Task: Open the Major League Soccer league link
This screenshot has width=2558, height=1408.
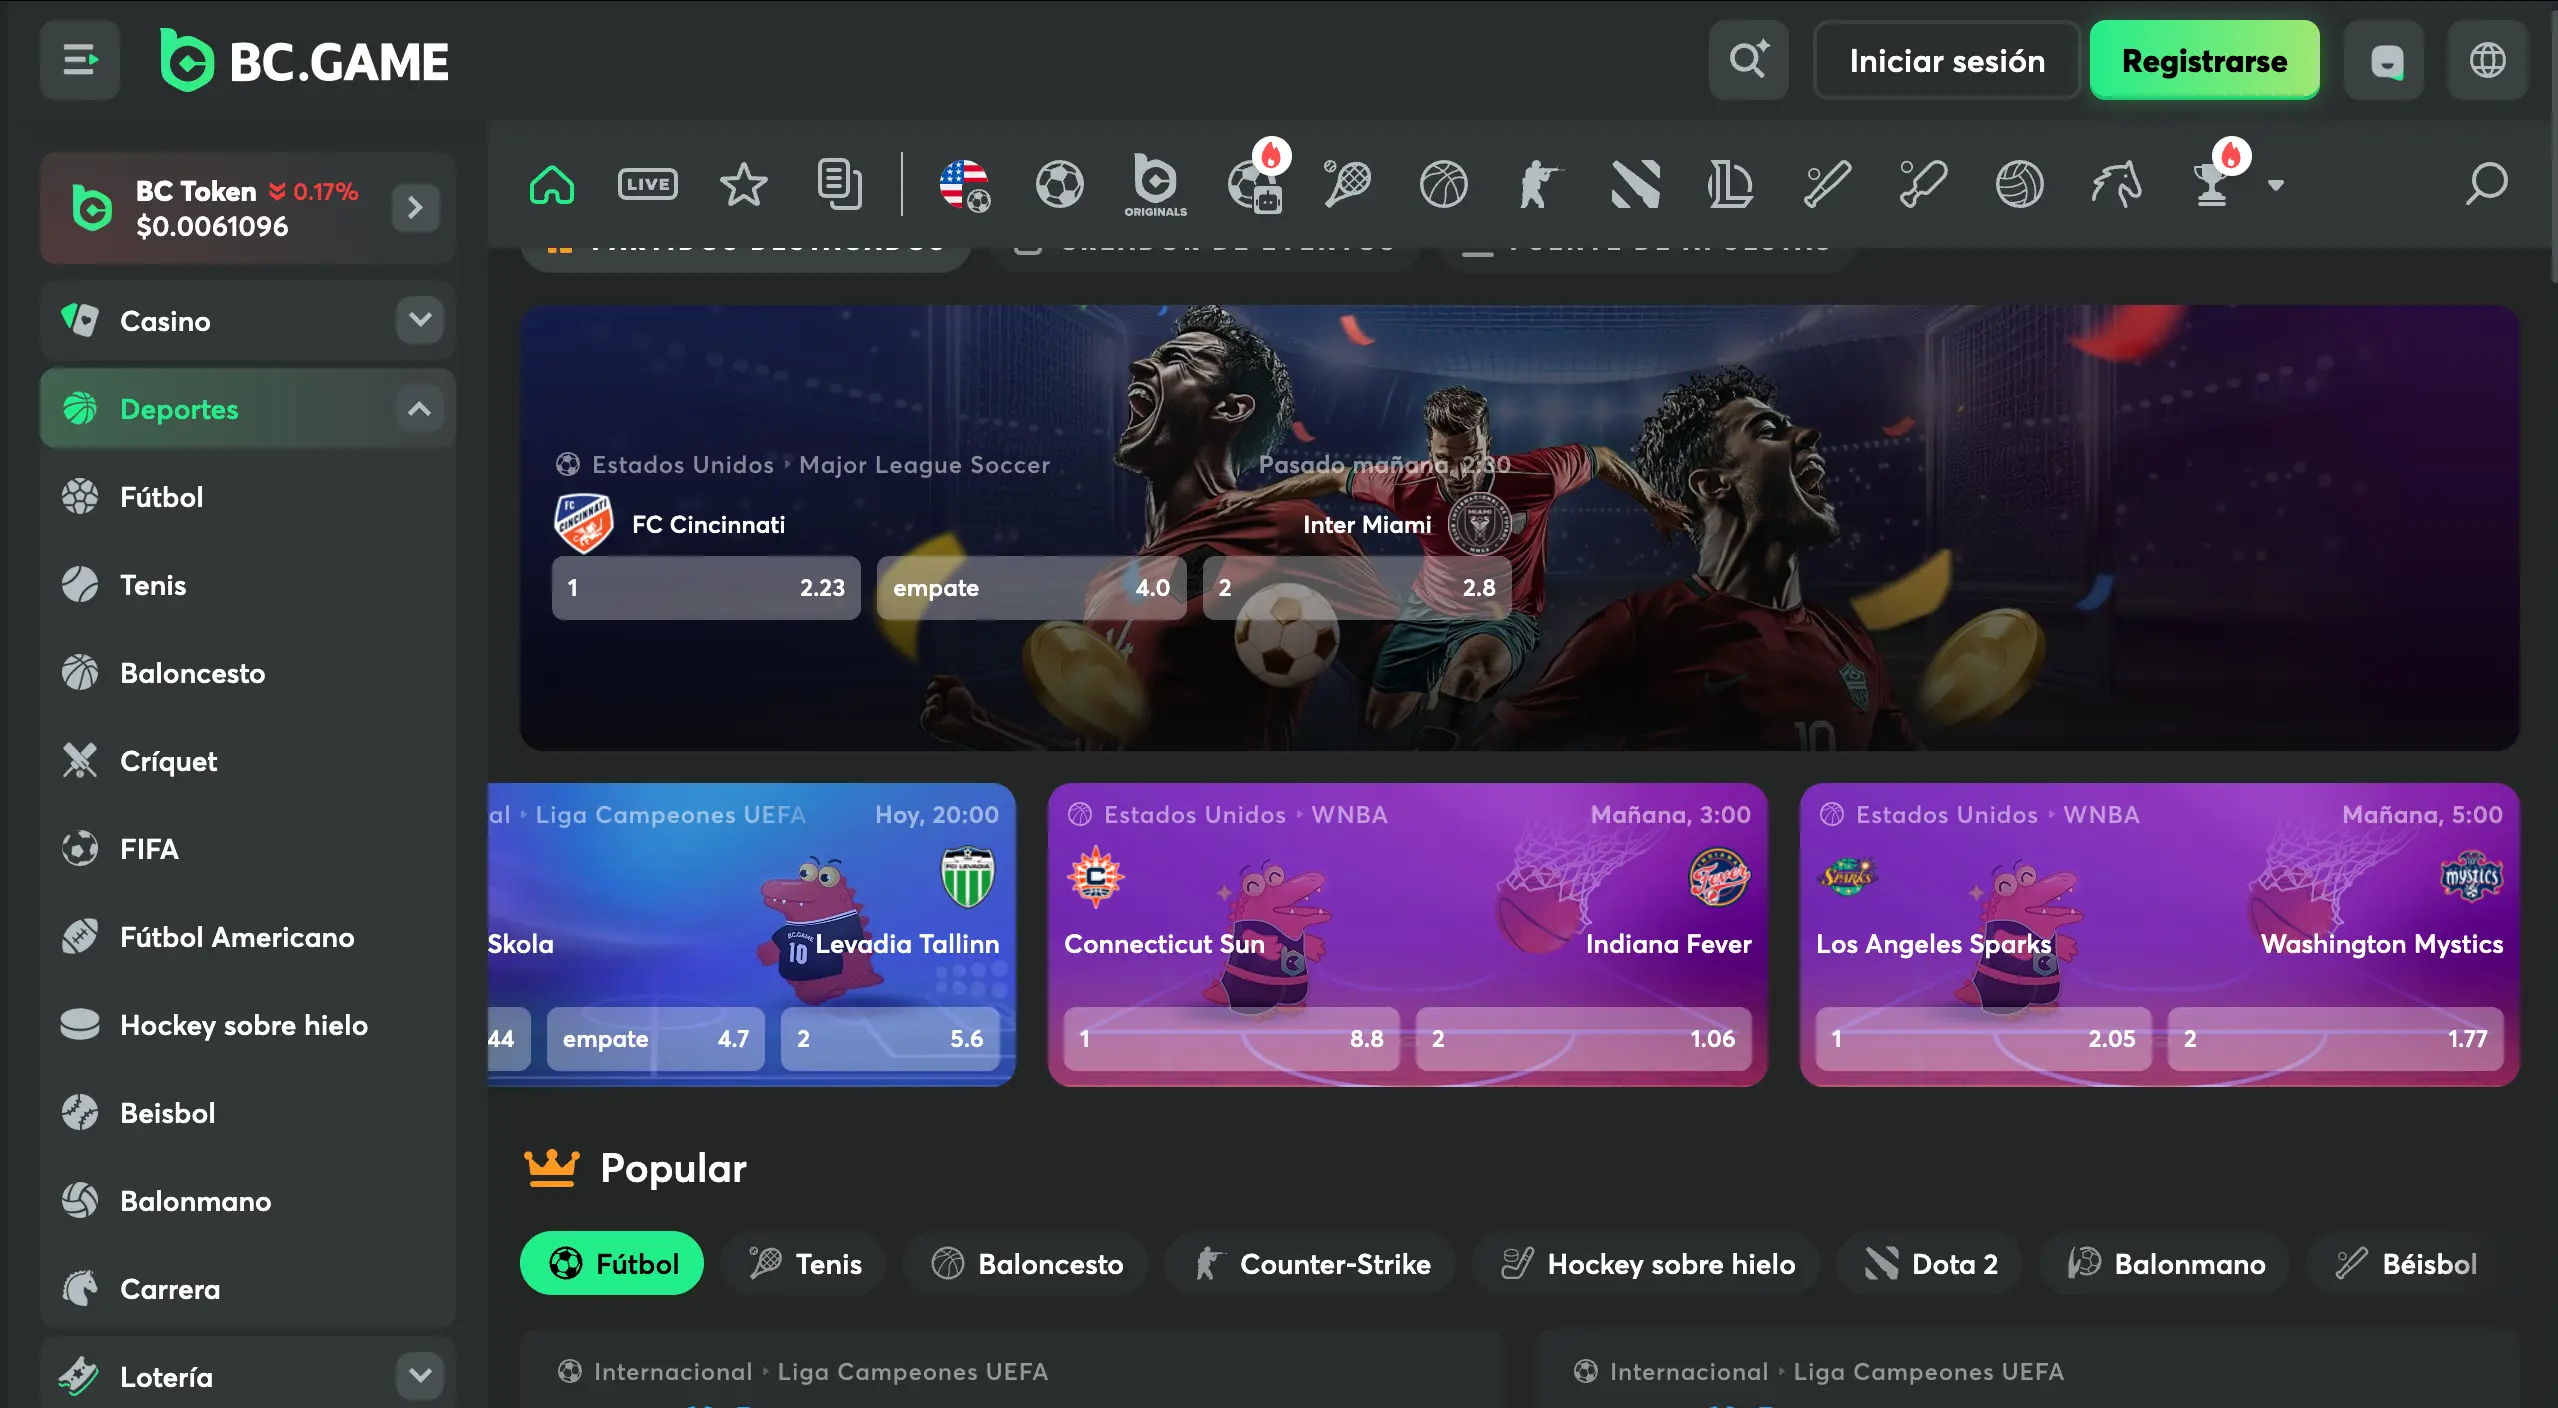Action: [924, 465]
